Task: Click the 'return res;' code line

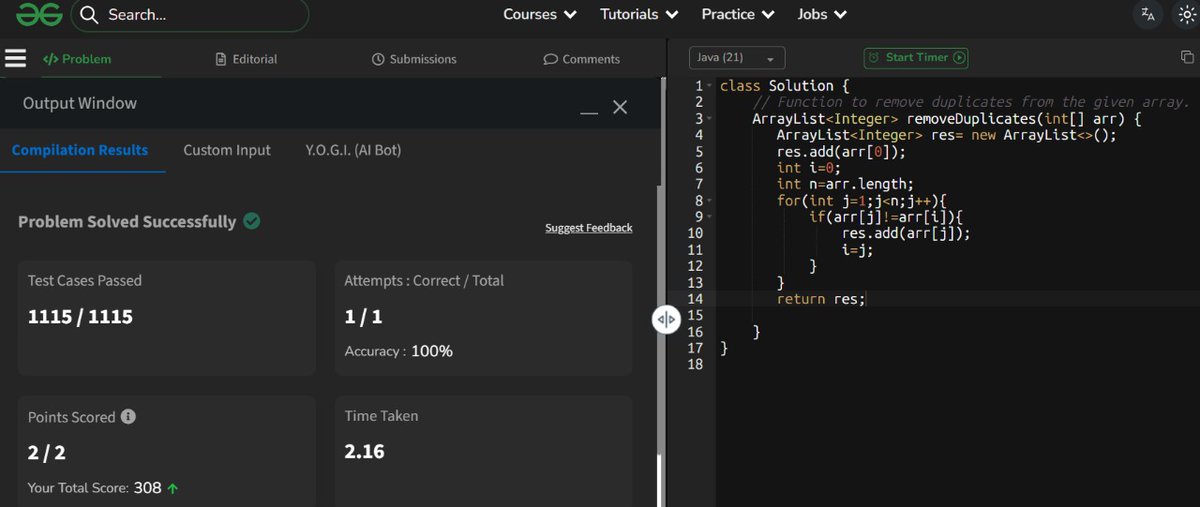Action: tap(821, 299)
